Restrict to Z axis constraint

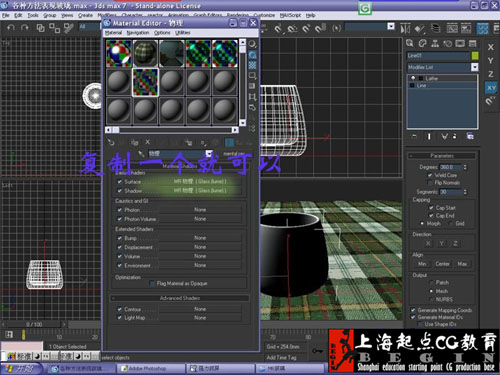click(x=491, y=74)
